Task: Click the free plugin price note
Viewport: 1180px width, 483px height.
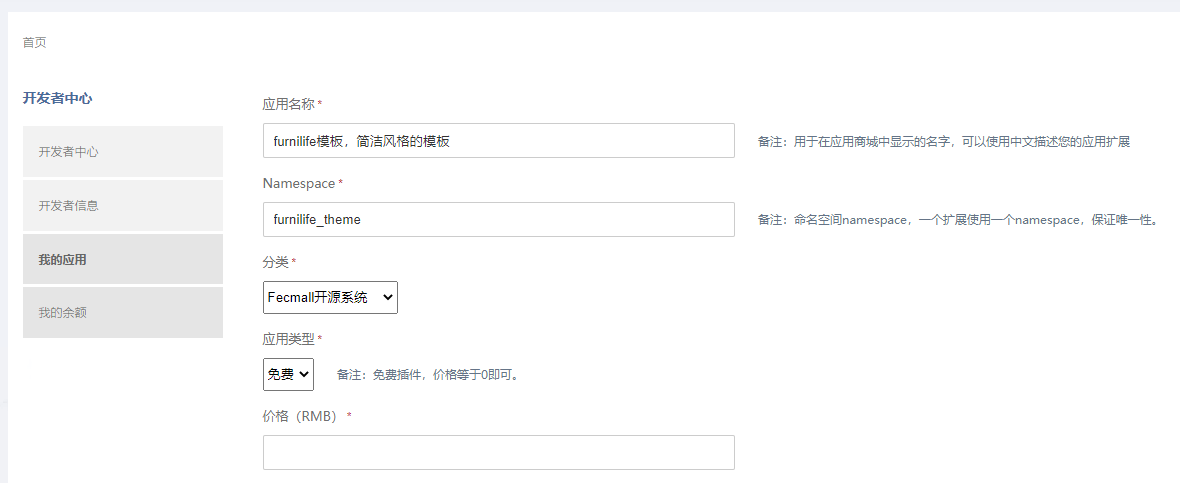Action: pyautogui.click(x=429, y=375)
